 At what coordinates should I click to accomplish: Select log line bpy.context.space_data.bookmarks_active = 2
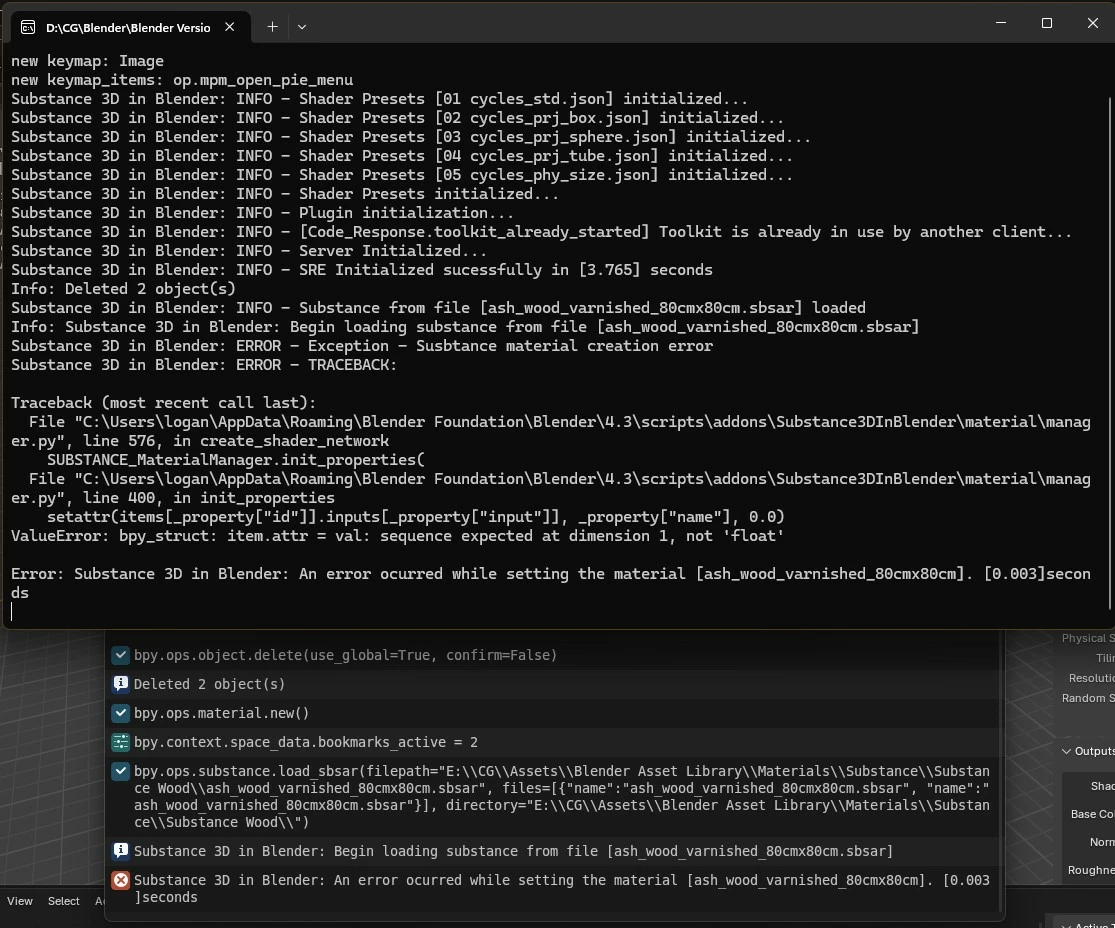coord(553,742)
